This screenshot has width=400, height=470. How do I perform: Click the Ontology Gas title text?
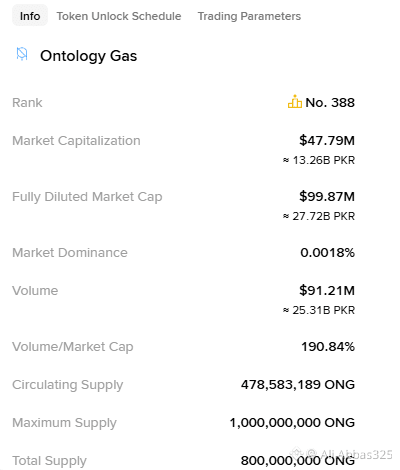click(88, 56)
